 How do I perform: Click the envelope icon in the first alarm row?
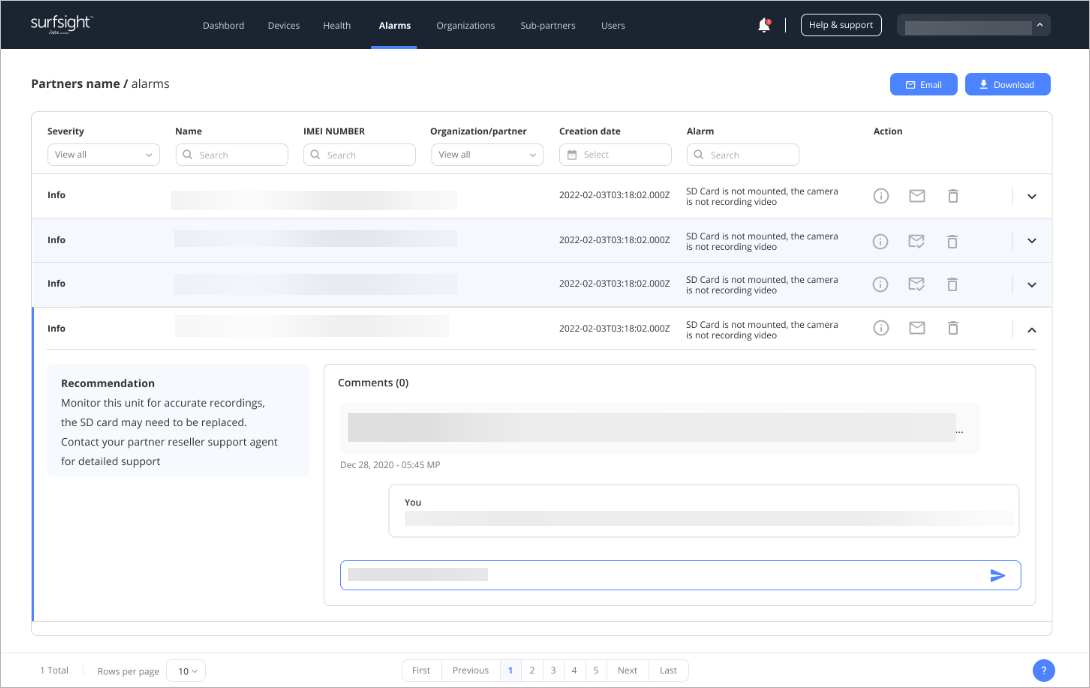(x=917, y=196)
